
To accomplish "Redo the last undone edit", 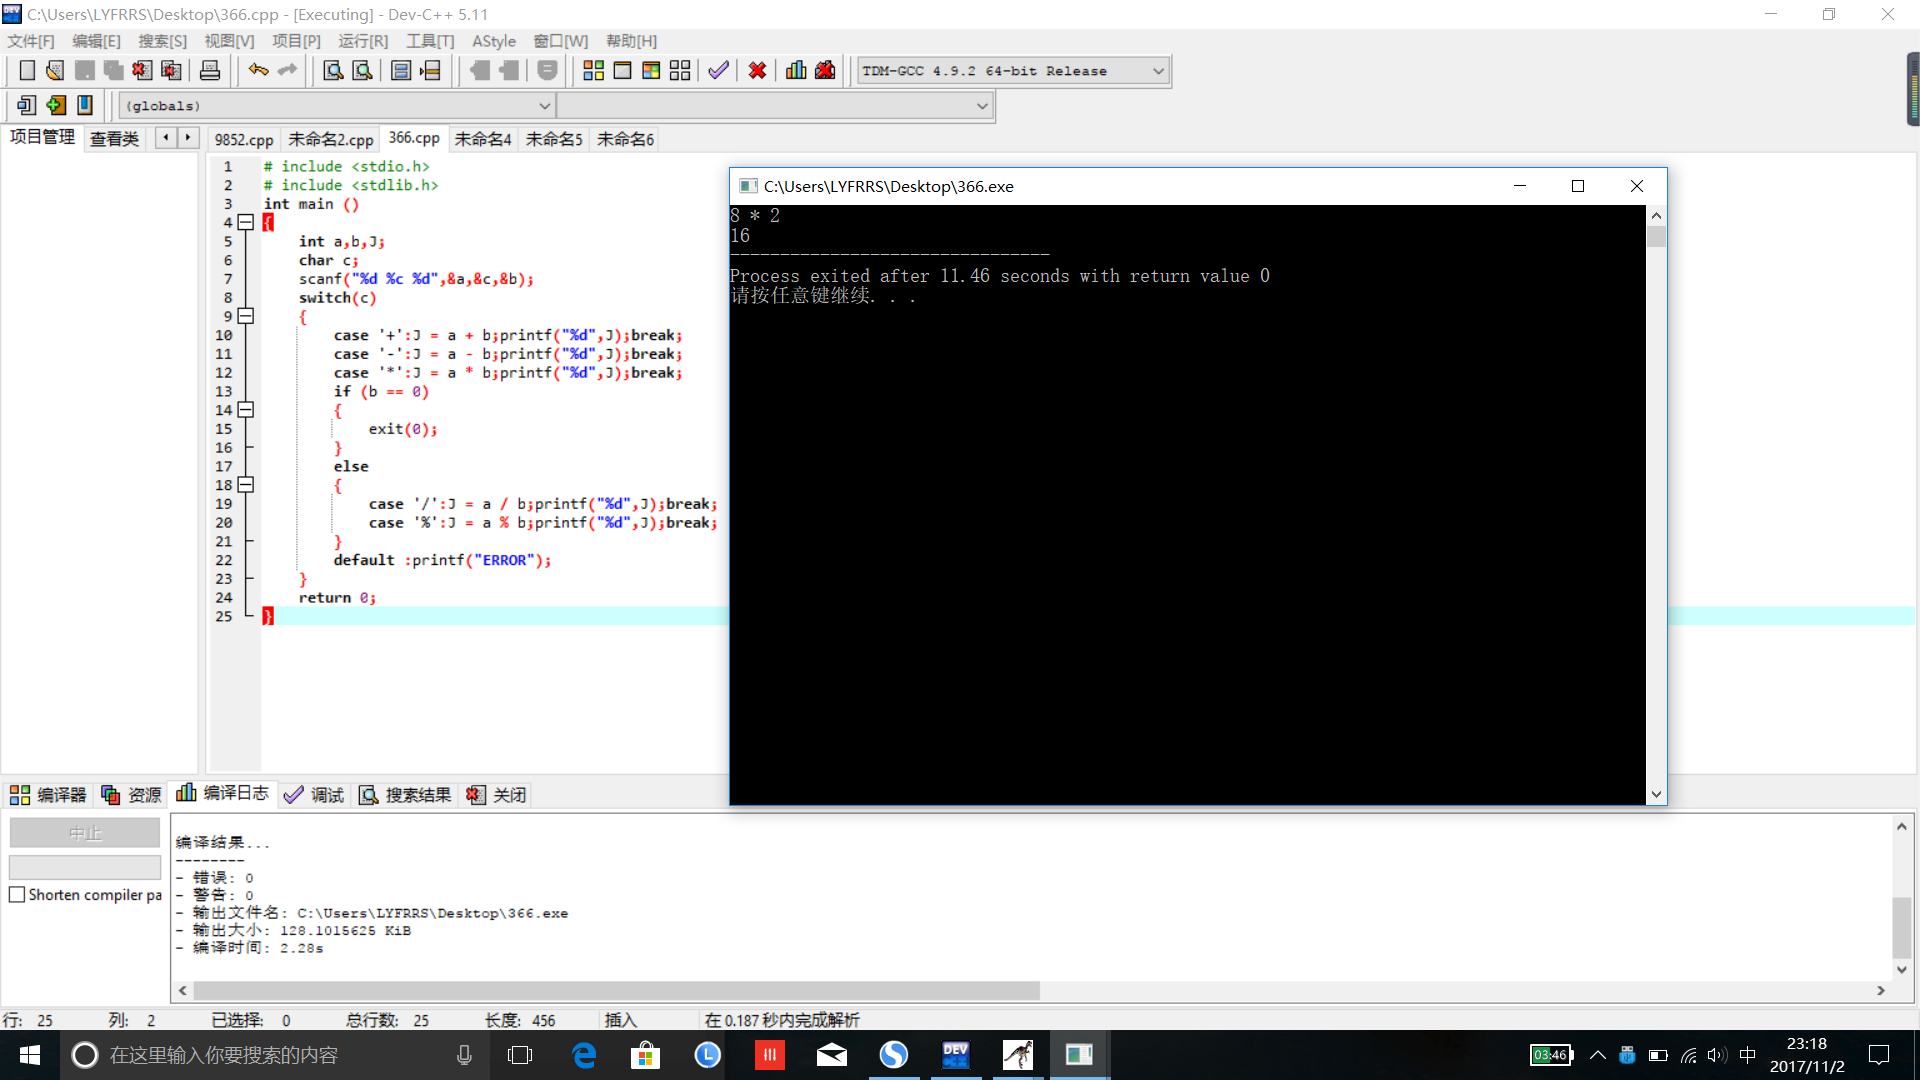I will coord(288,70).
